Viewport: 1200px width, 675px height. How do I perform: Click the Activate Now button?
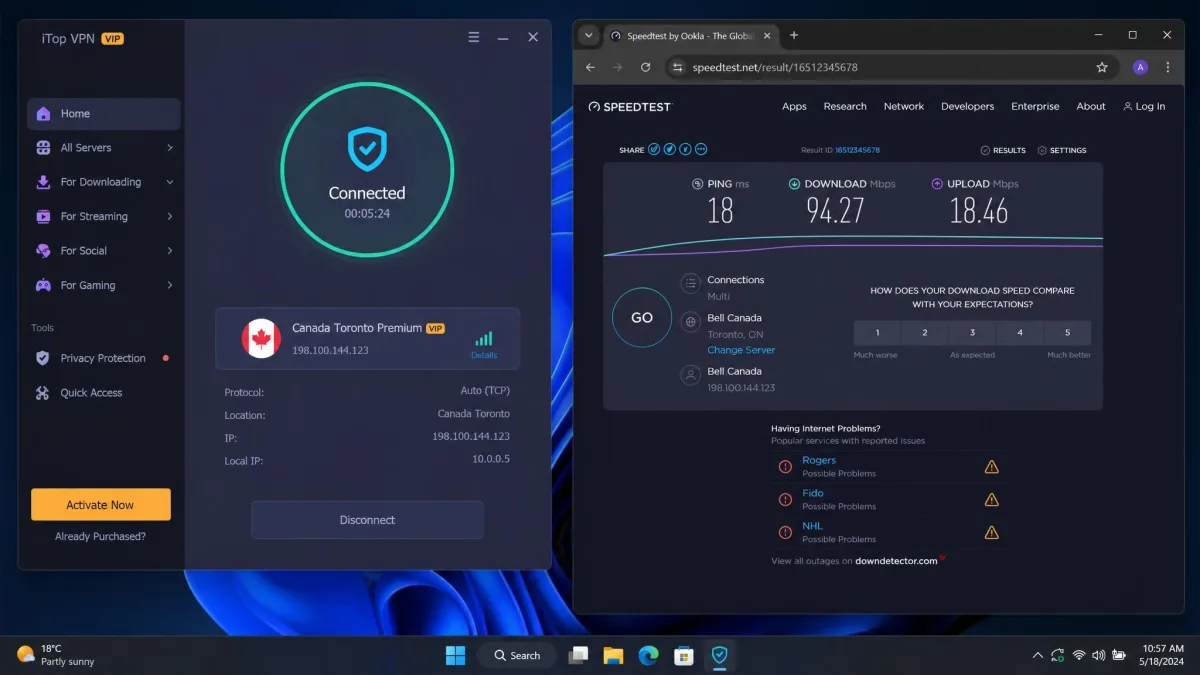[100, 505]
